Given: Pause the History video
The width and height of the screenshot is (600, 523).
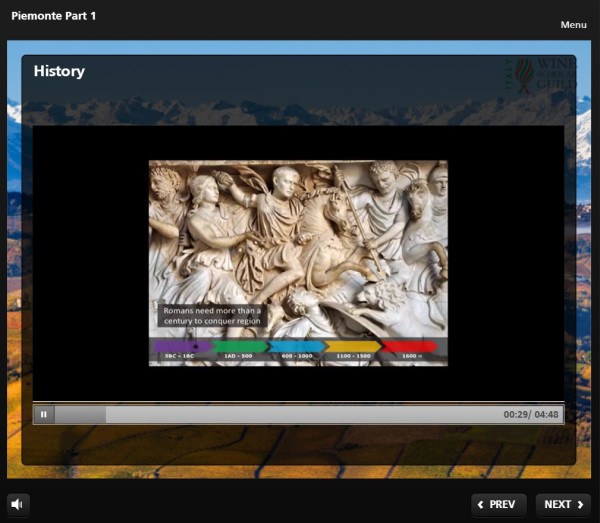Looking at the screenshot, I should point(44,414).
